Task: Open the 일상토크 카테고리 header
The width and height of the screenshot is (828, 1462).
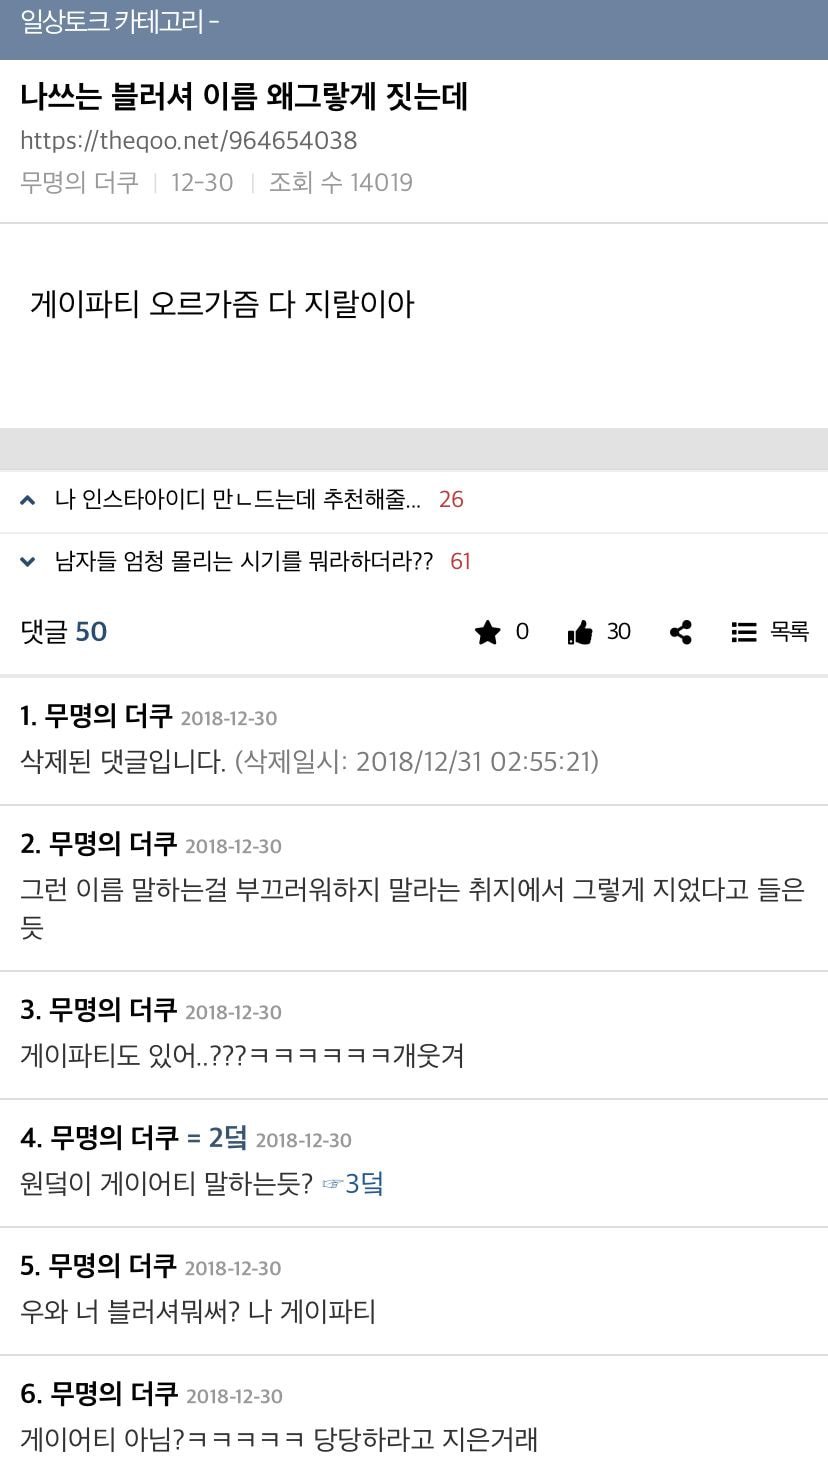Action: (120, 23)
